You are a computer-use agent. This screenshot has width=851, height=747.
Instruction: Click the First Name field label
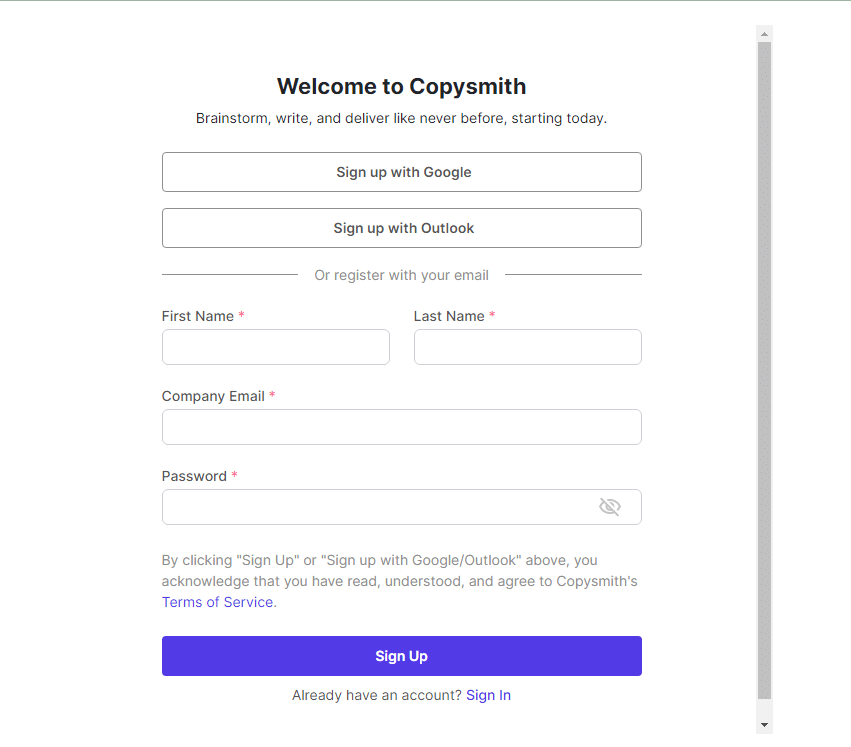[198, 316]
